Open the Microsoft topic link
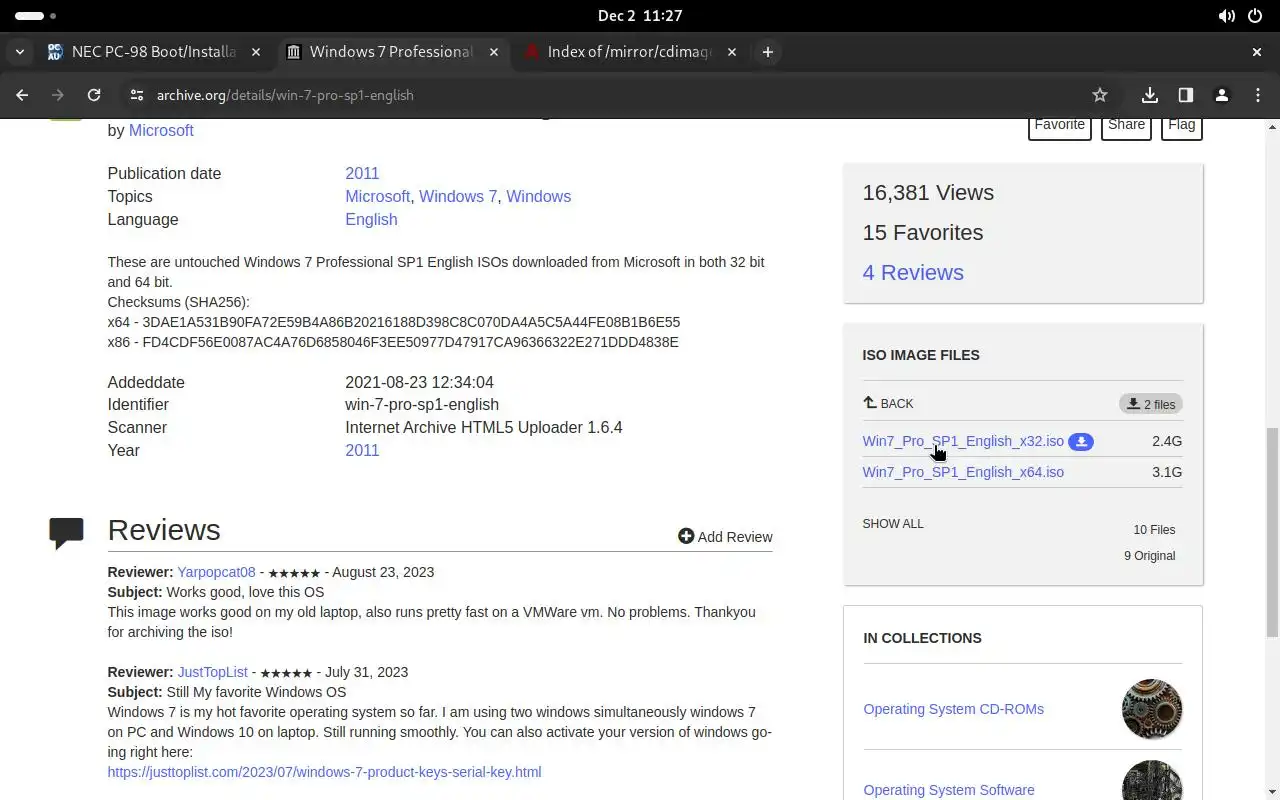Image resolution: width=1280 pixels, height=800 pixels. tap(377, 196)
